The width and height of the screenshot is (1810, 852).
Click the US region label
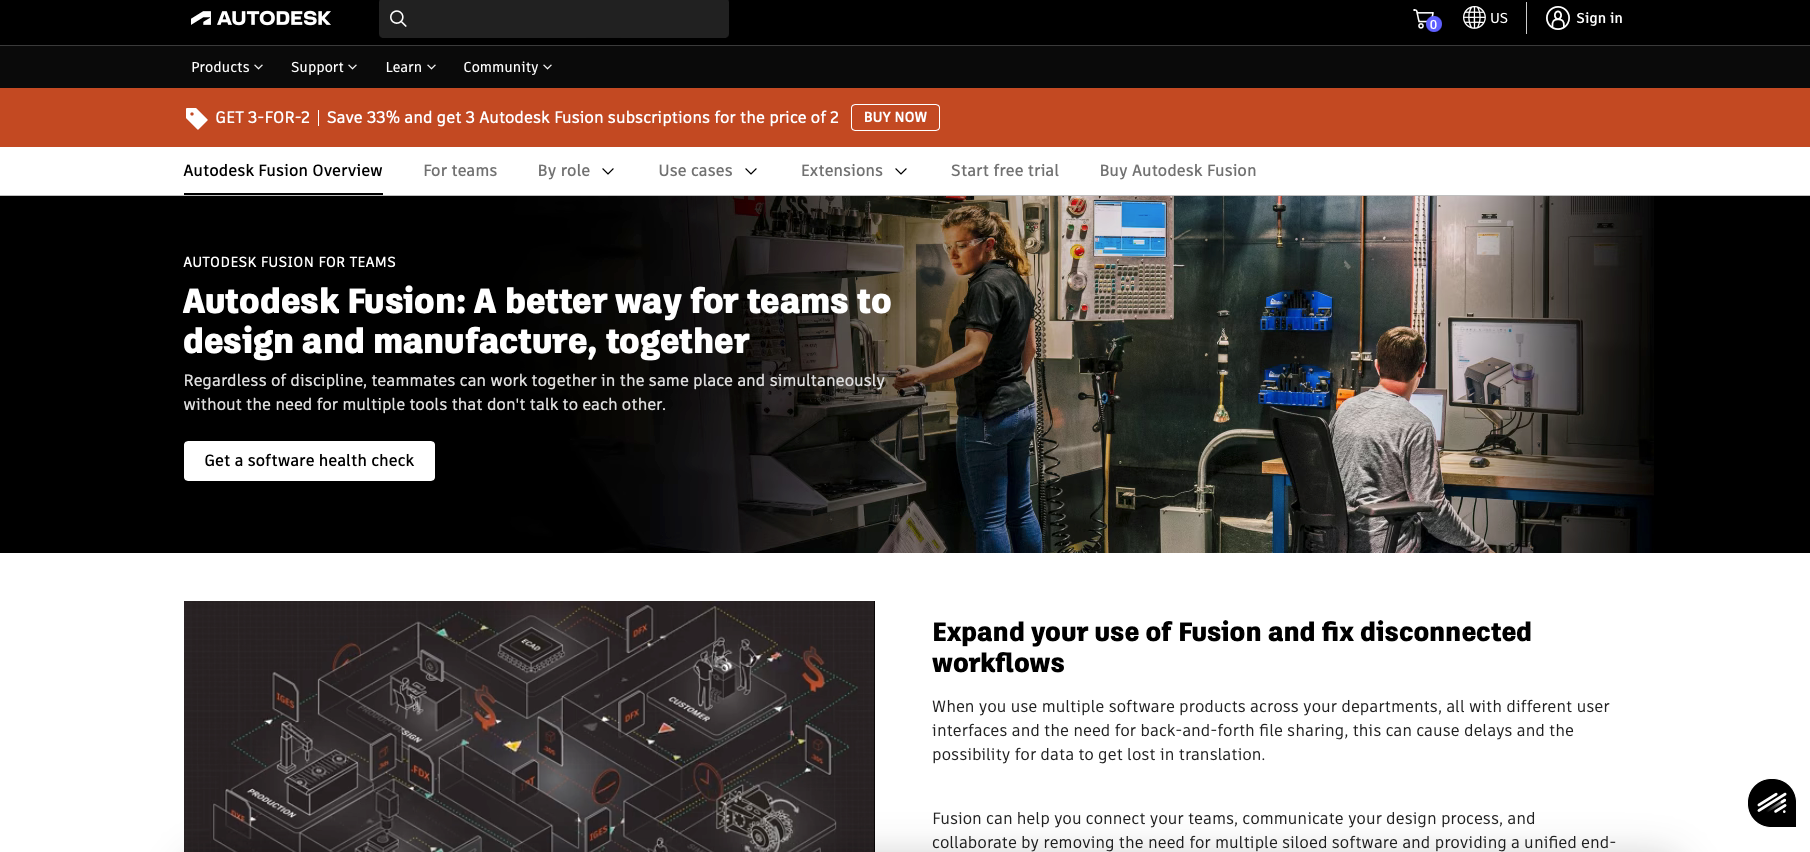point(1498,18)
